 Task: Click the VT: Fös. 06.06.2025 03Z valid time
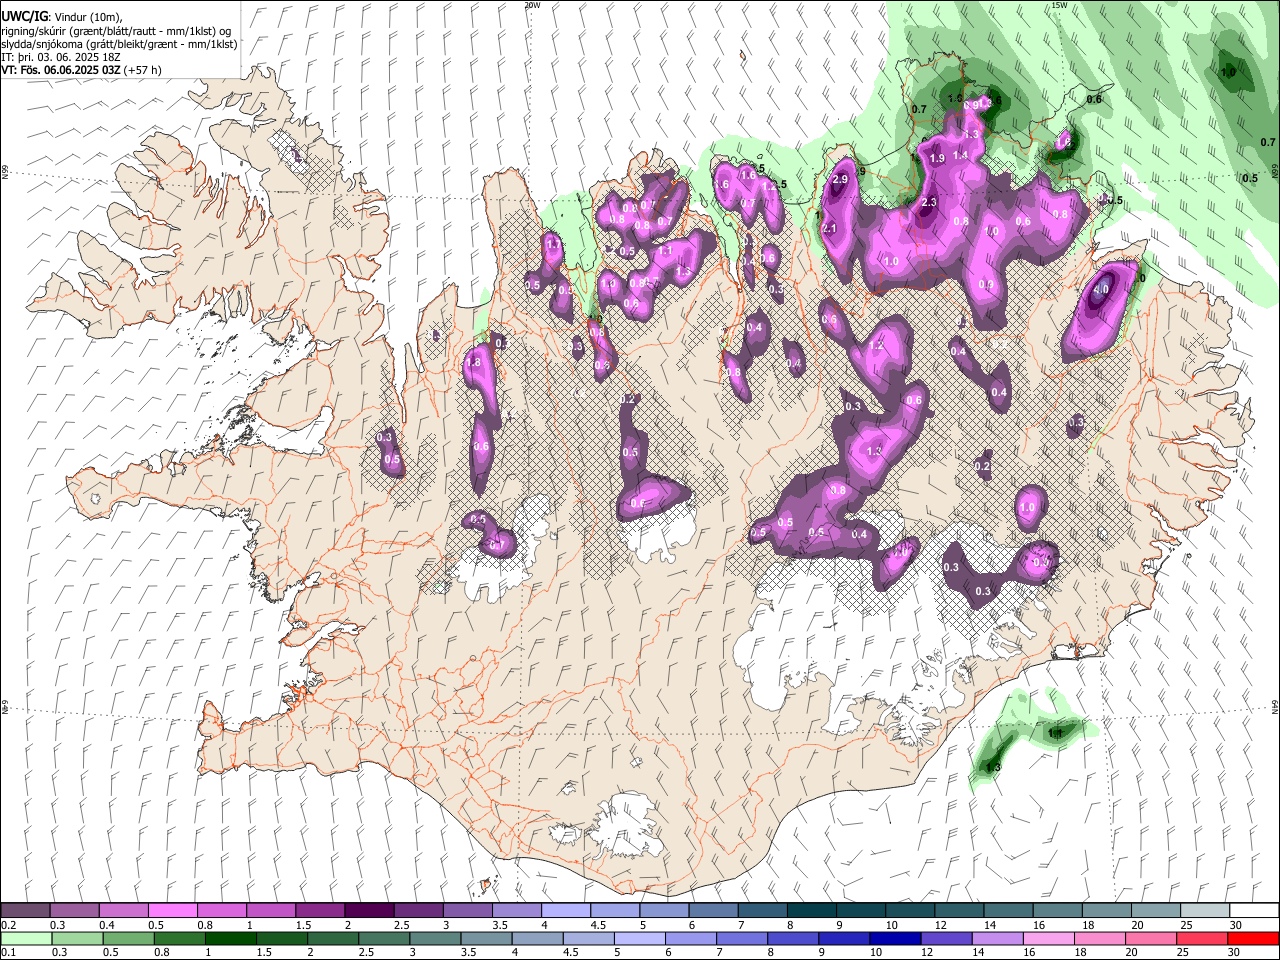click(61, 70)
